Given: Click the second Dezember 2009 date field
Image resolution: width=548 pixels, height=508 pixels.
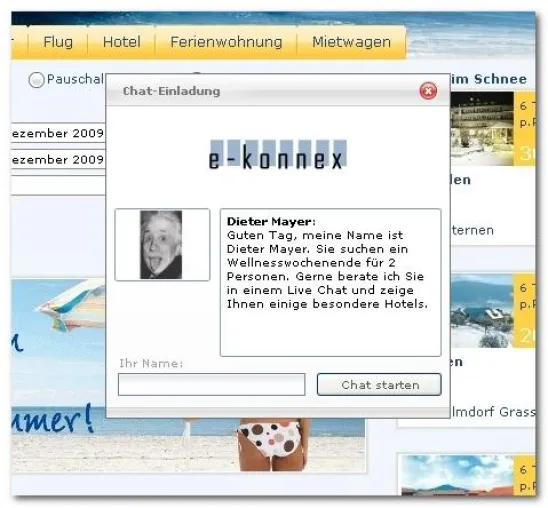Looking at the screenshot, I should [x=58, y=159].
